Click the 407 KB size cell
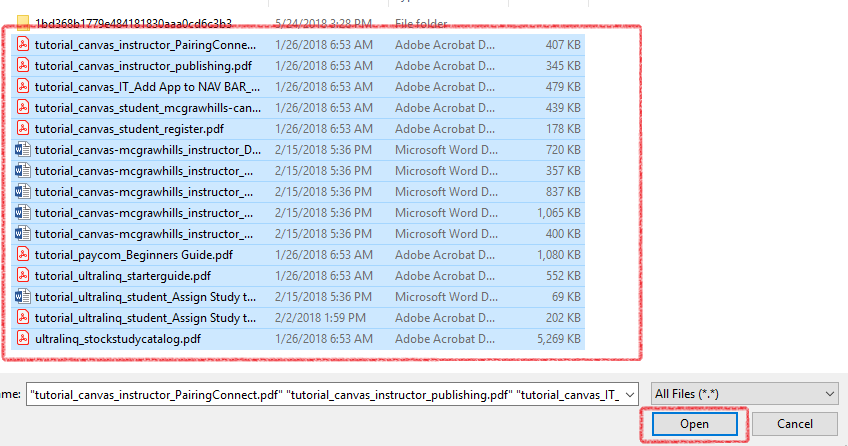The width and height of the screenshot is (848, 446). click(x=562, y=45)
